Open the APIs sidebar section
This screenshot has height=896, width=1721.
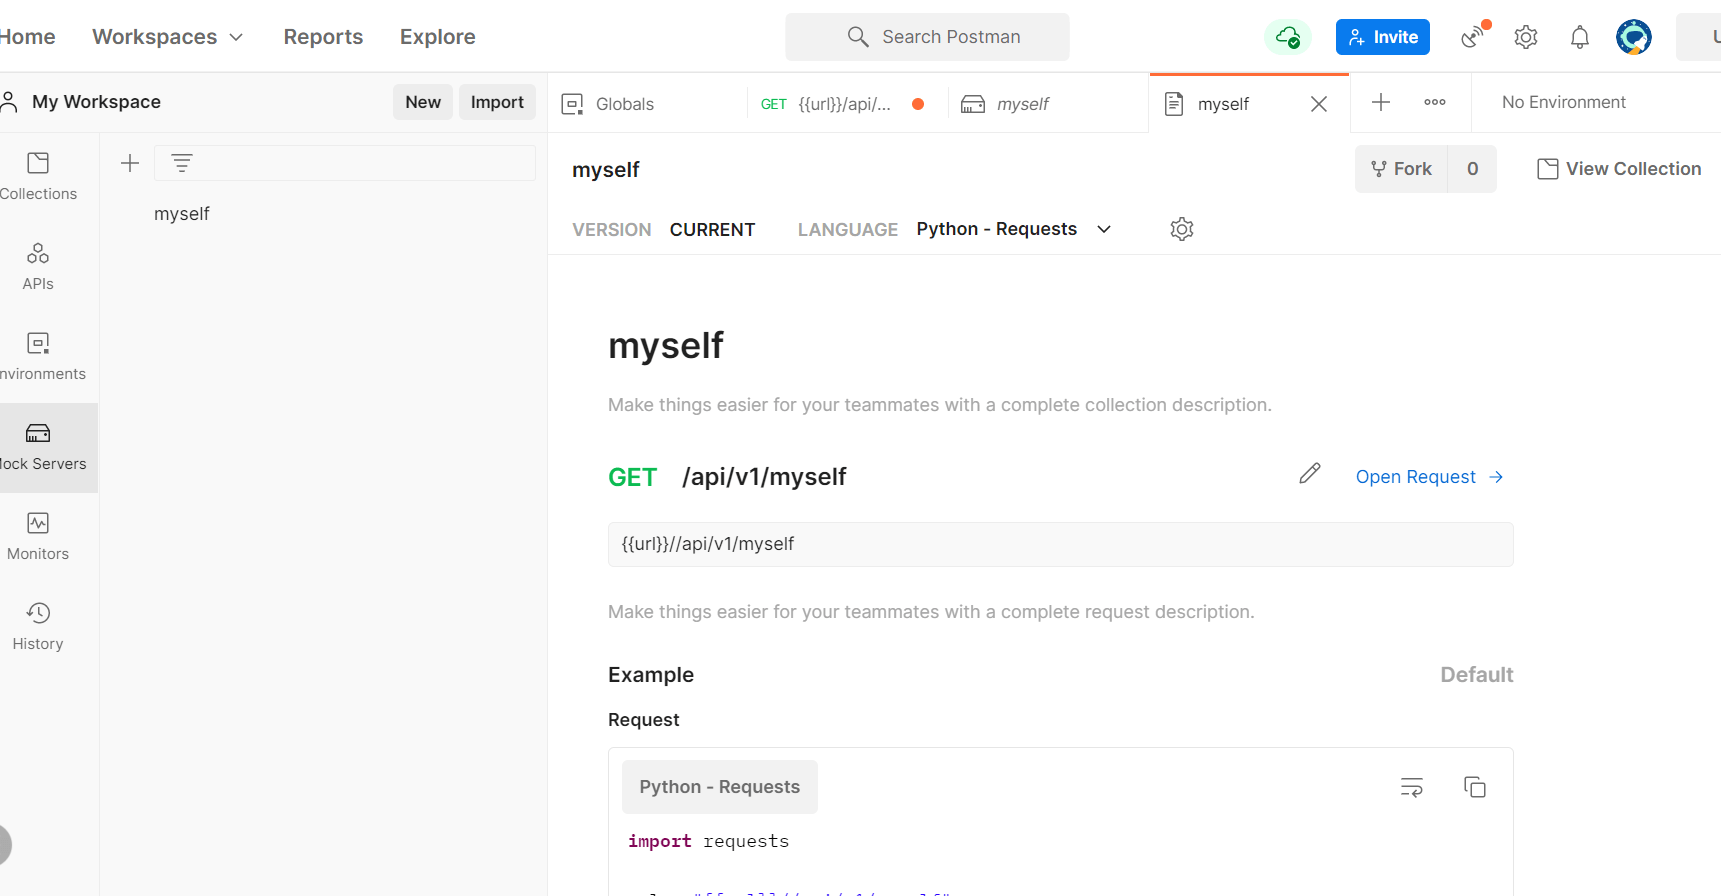[x=38, y=267]
